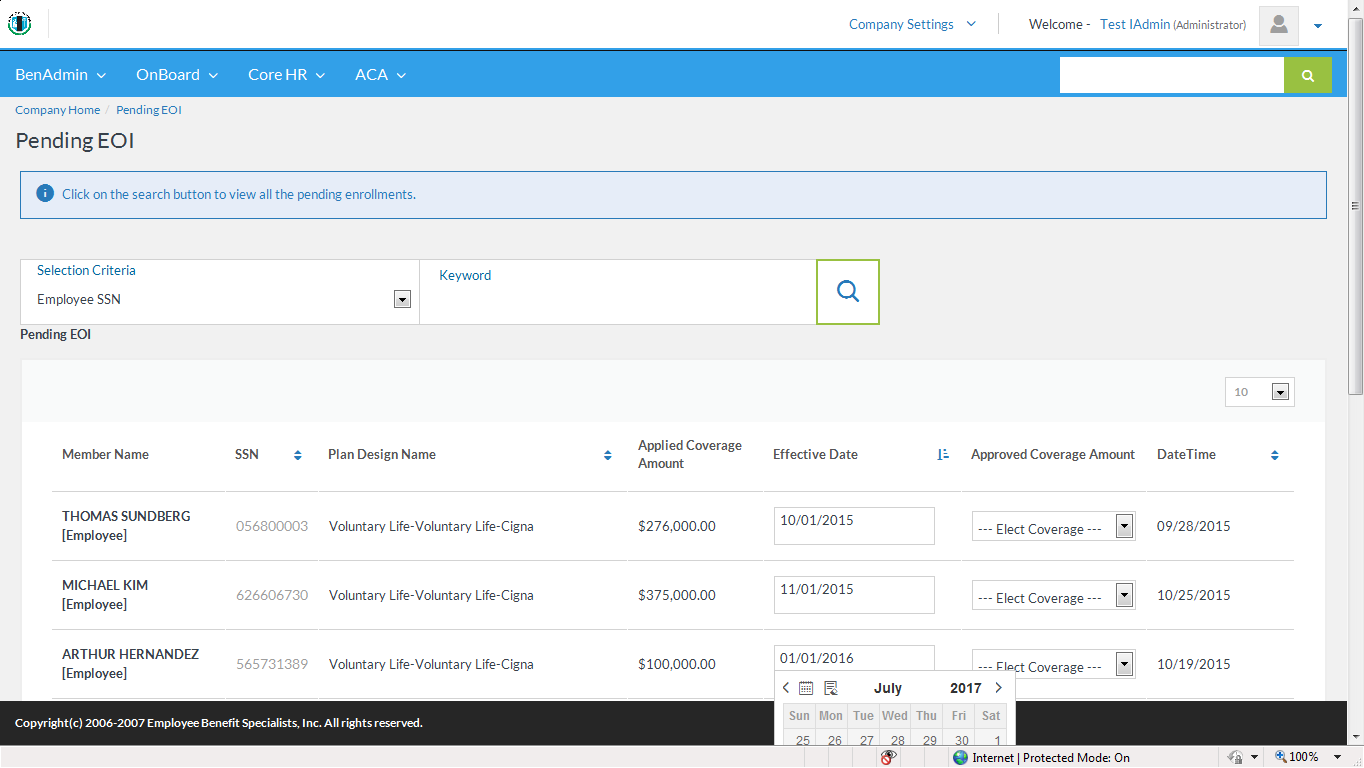Open the zoom level dropdown arrow

(x=1338, y=758)
